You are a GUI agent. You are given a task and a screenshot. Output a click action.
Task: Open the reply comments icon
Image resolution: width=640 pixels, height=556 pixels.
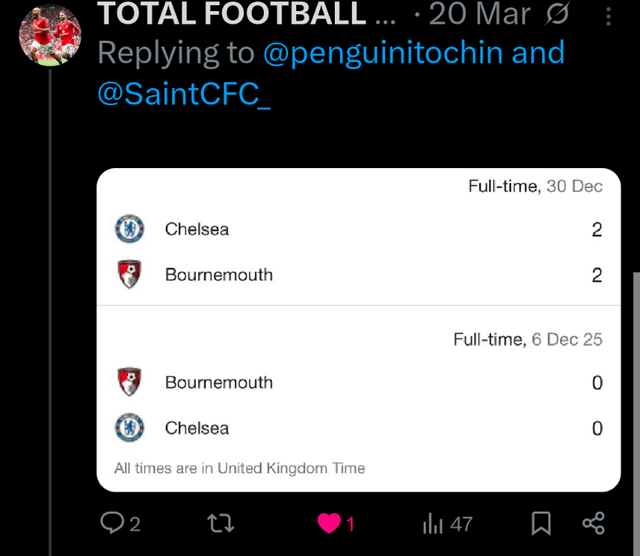point(111,523)
